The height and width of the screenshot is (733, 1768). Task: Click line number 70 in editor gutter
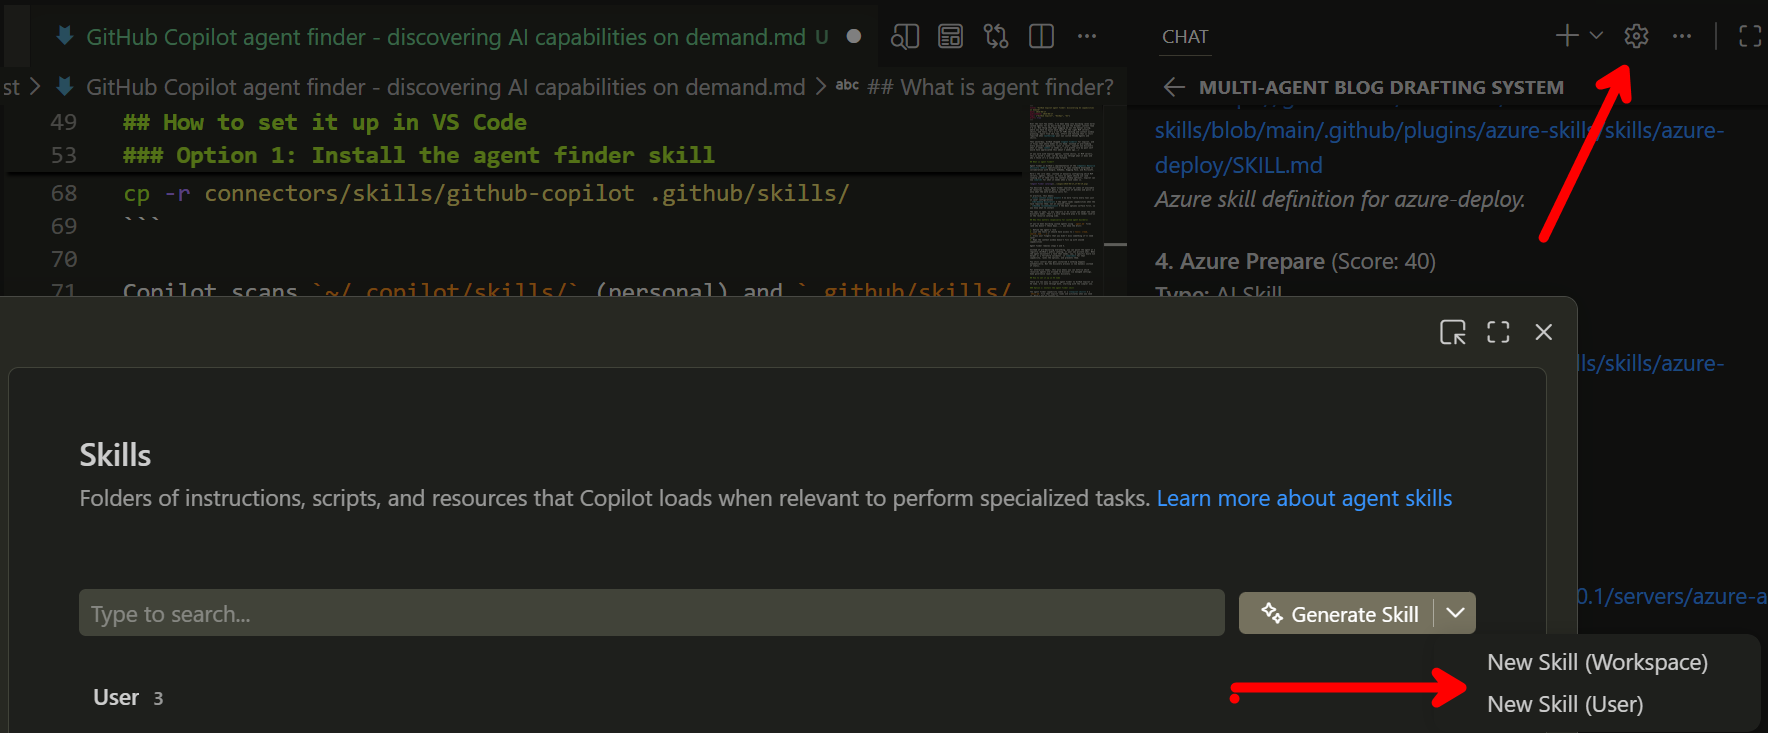click(x=63, y=259)
